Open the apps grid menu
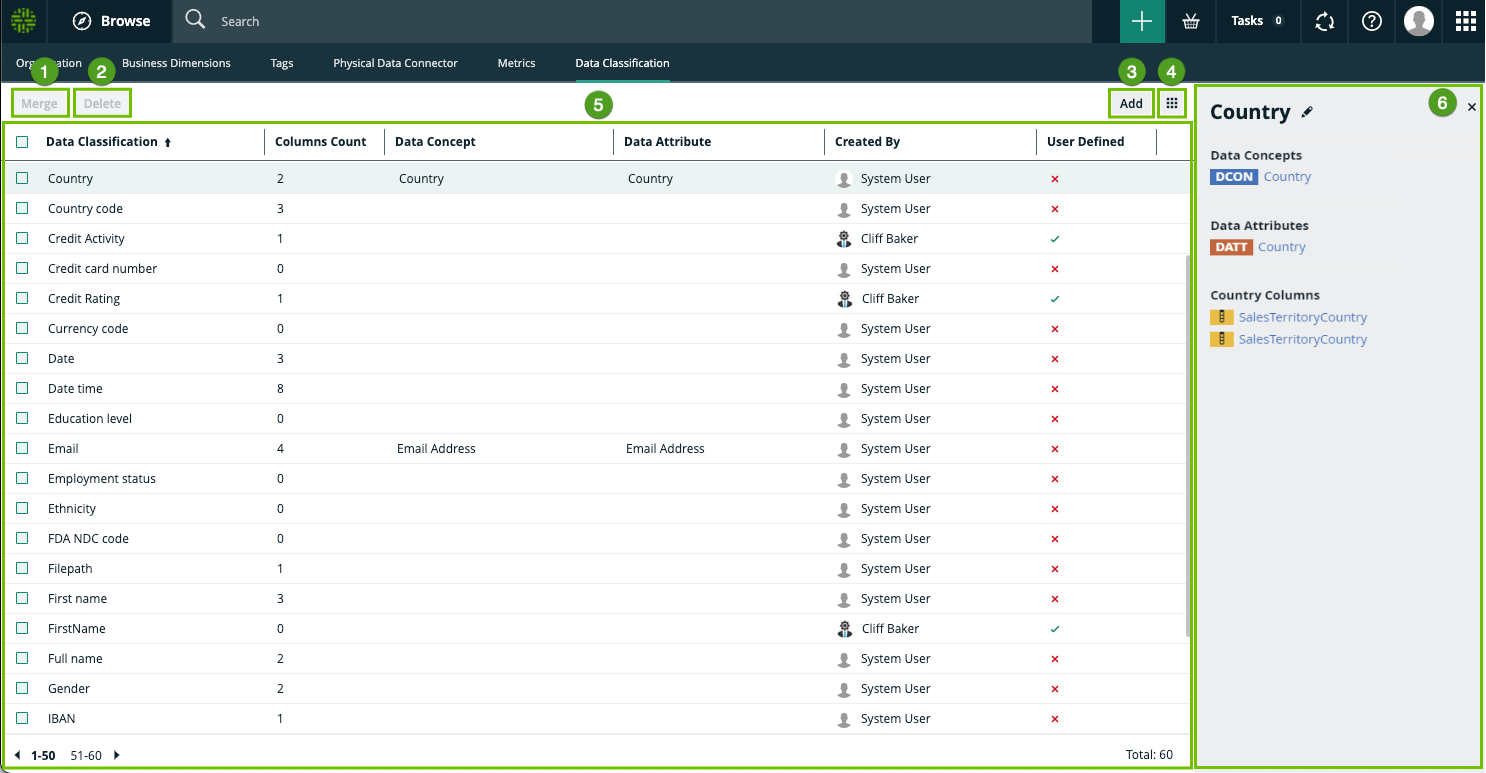Screen dimensions: 1486x773 click(x=1465, y=21)
